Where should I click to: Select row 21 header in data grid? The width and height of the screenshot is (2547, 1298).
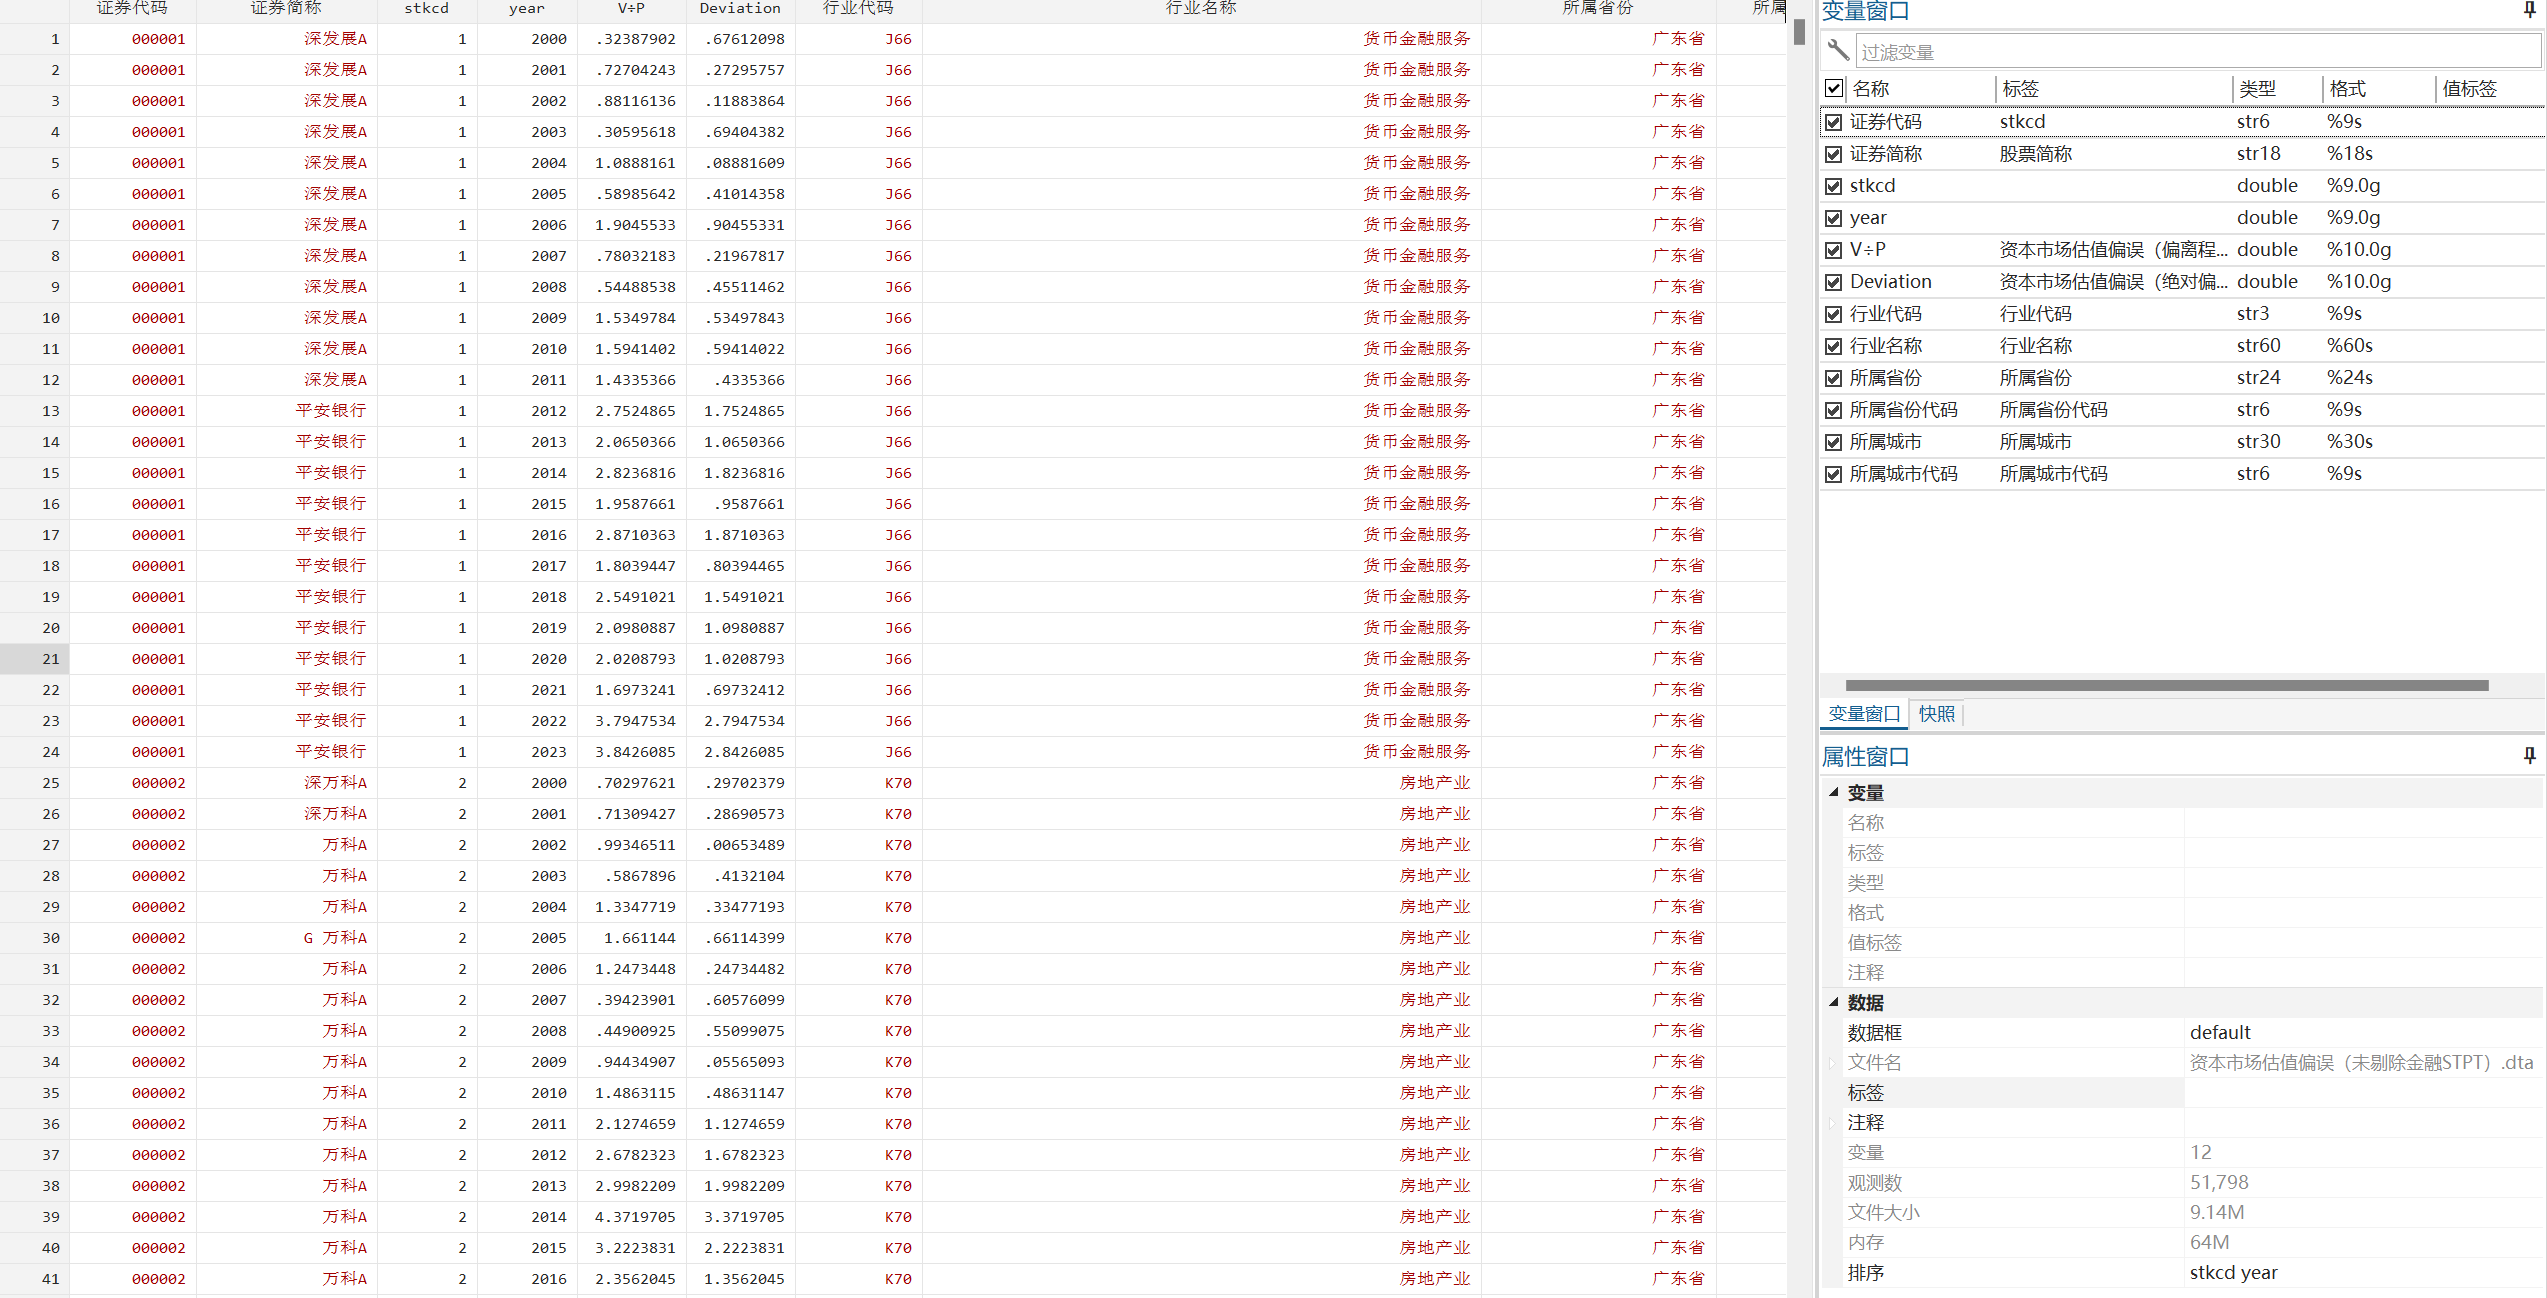[50, 659]
